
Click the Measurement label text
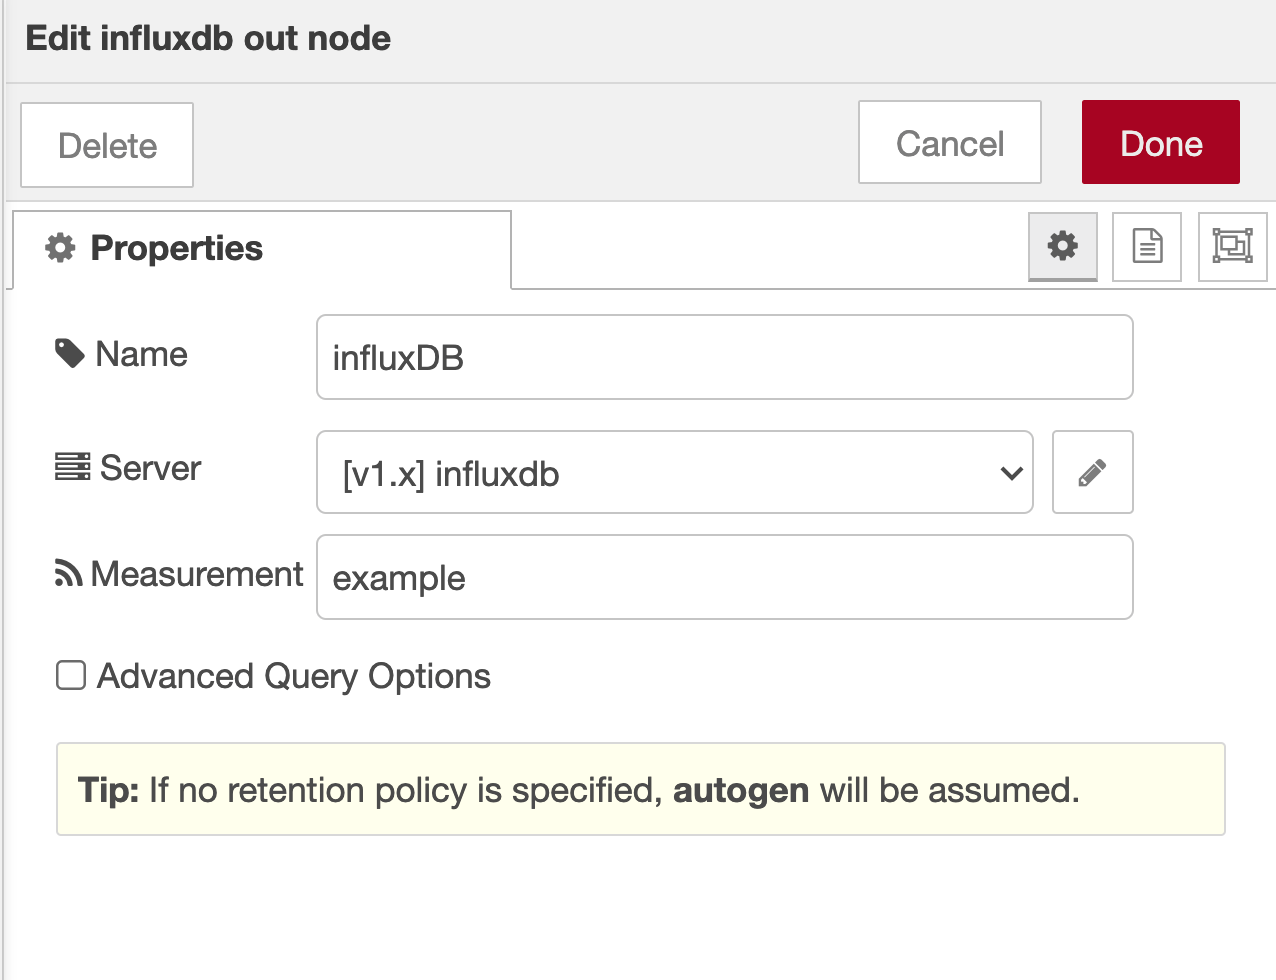(196, 574)
